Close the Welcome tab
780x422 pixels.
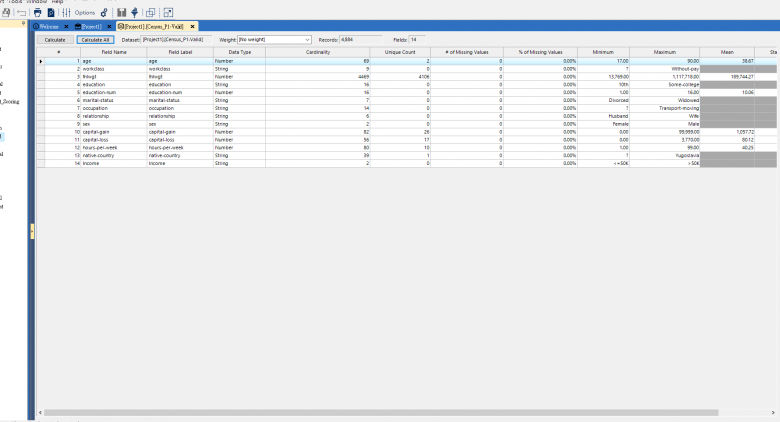66,26
